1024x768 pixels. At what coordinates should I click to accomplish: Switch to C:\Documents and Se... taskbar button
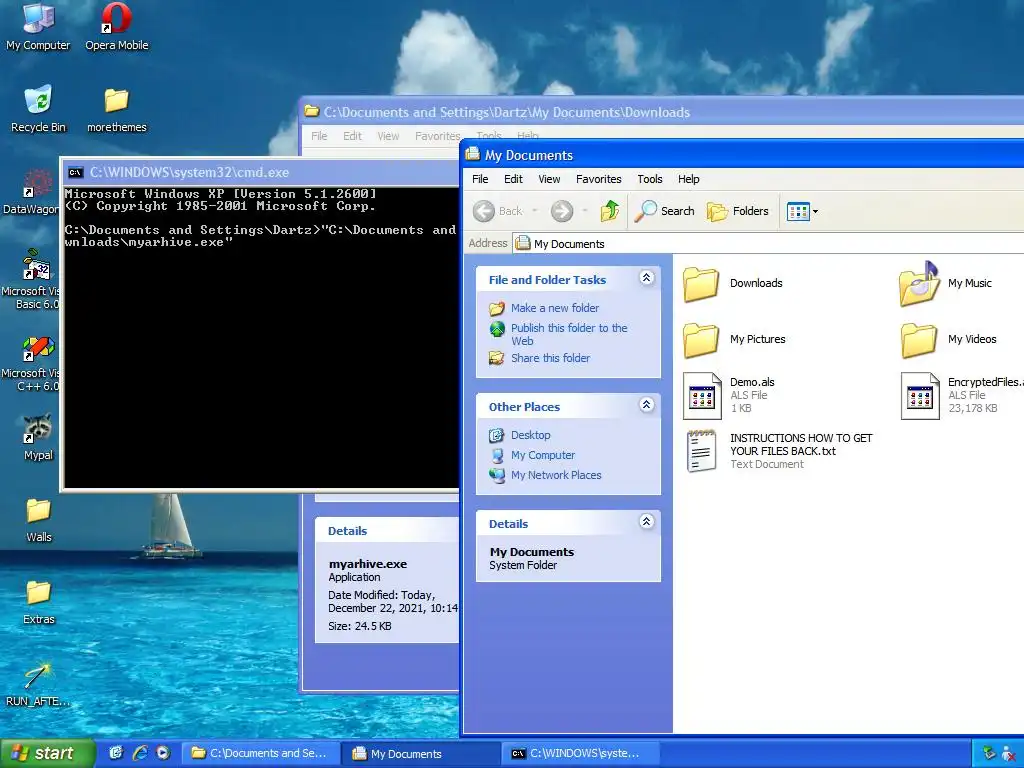tap(259, 754)
